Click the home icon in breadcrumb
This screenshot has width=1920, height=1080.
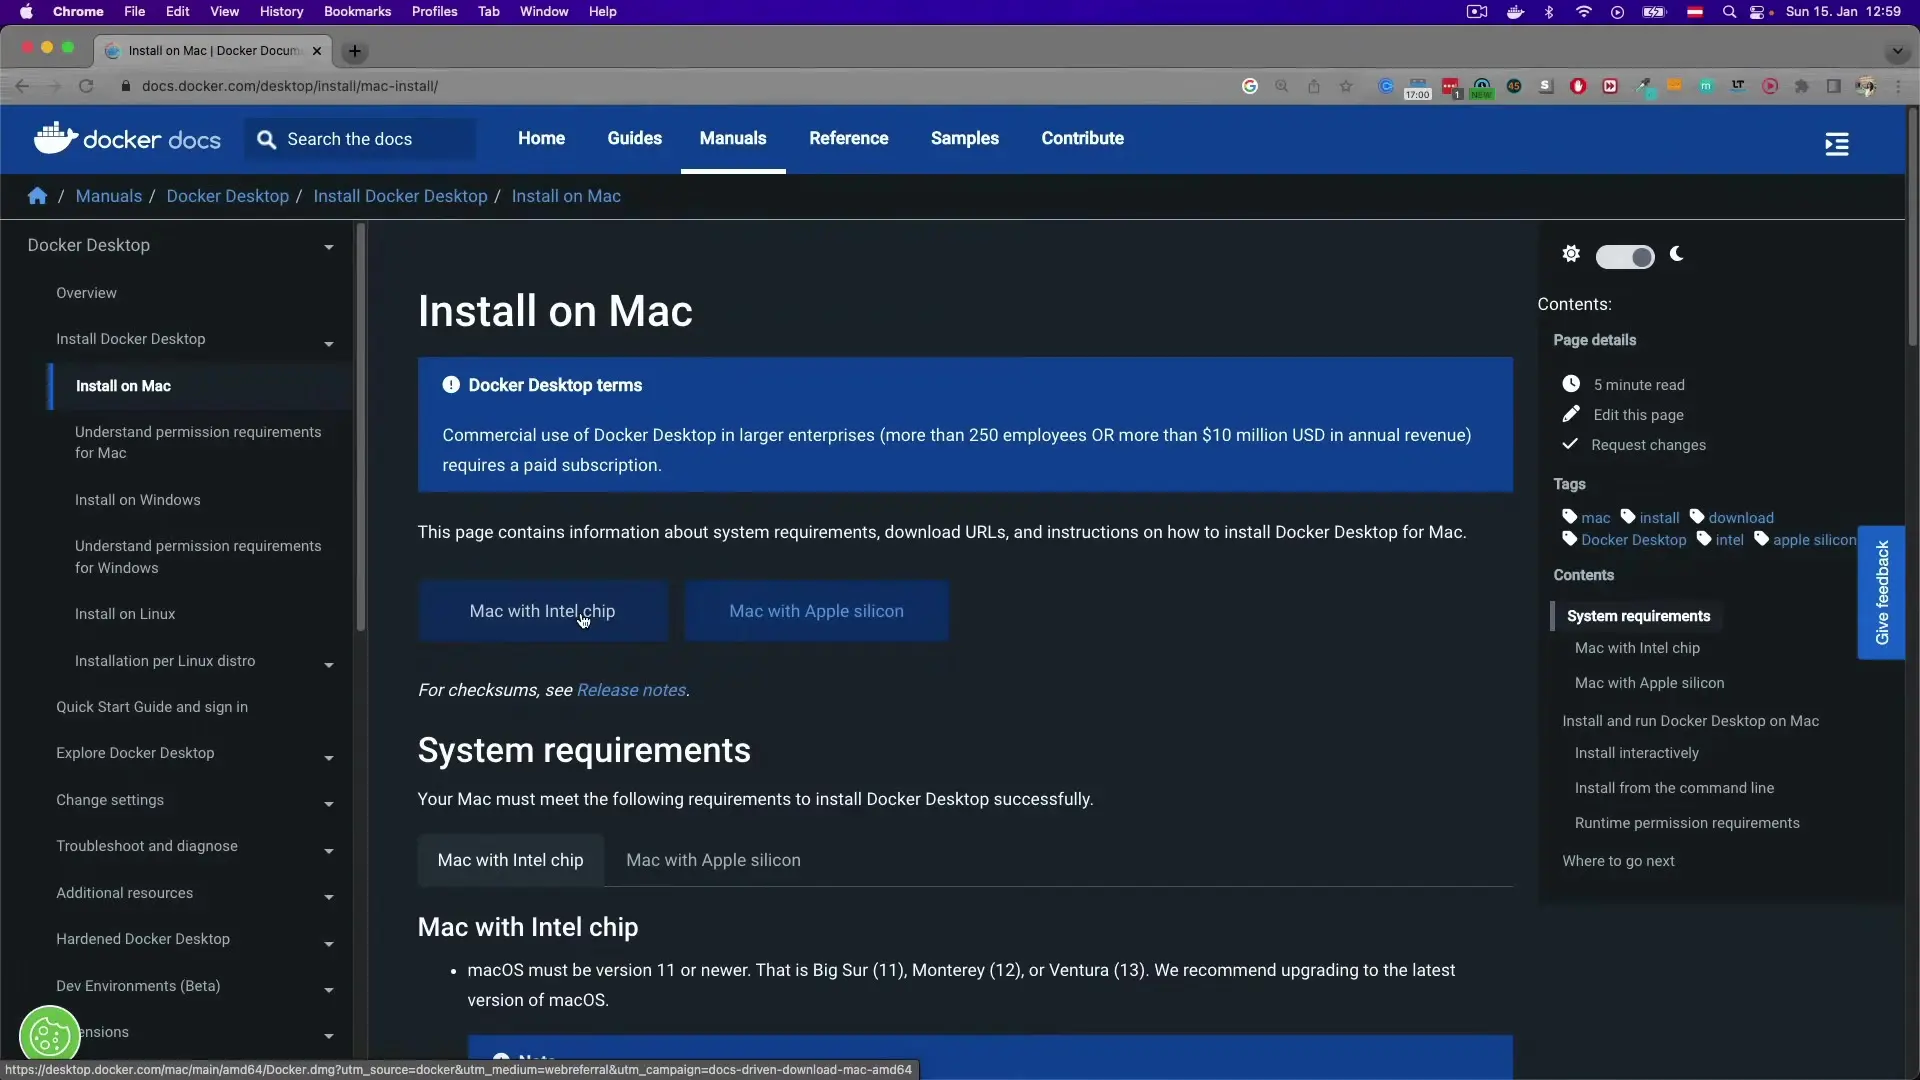click(x=37, y=196)
